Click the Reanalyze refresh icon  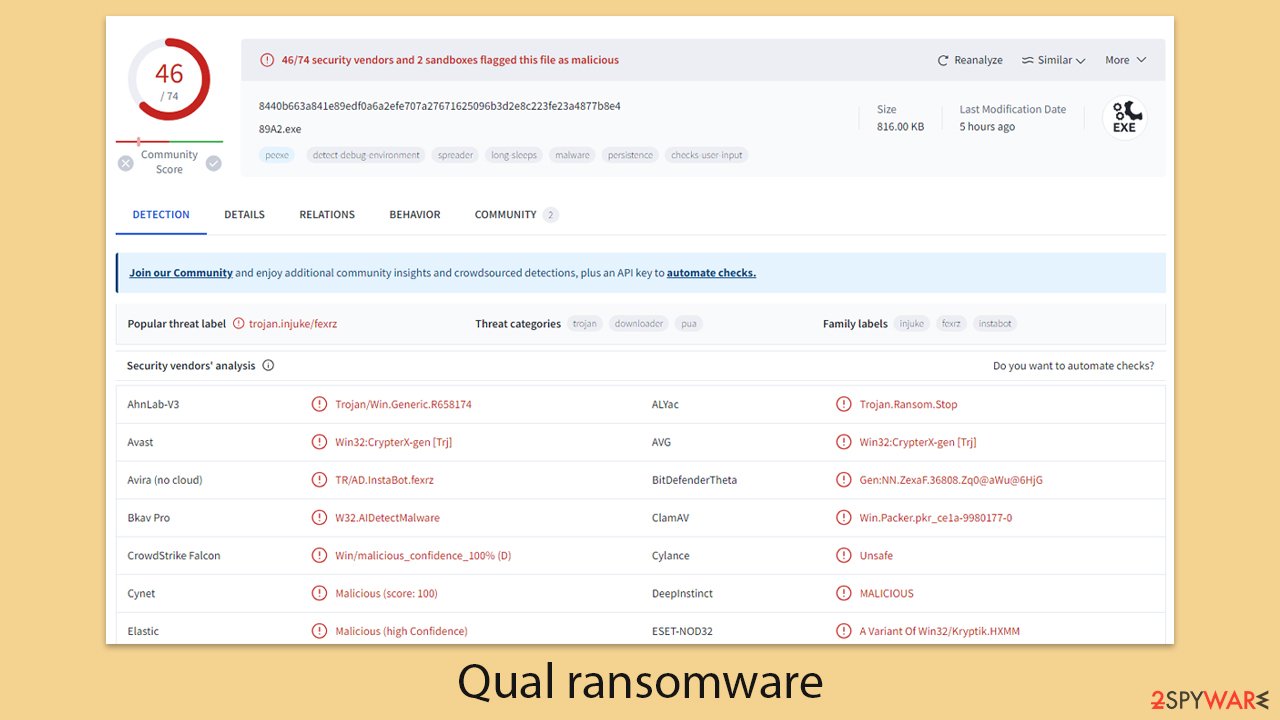click(x=941, y=60)
